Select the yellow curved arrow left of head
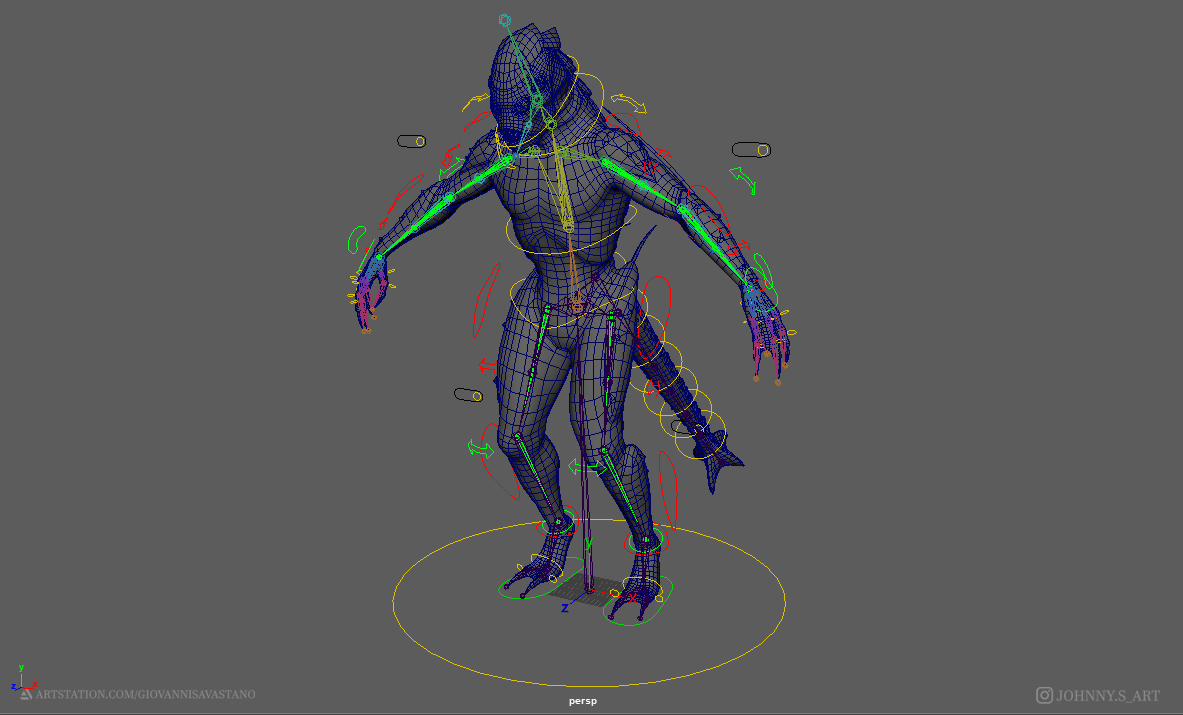1183x715 pixels. tap(475, 102)
